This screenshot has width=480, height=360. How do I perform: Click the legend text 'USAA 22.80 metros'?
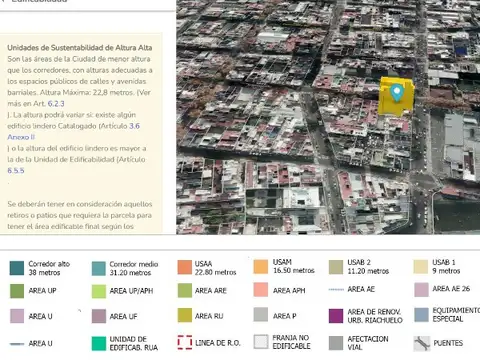tap(215, 268)
